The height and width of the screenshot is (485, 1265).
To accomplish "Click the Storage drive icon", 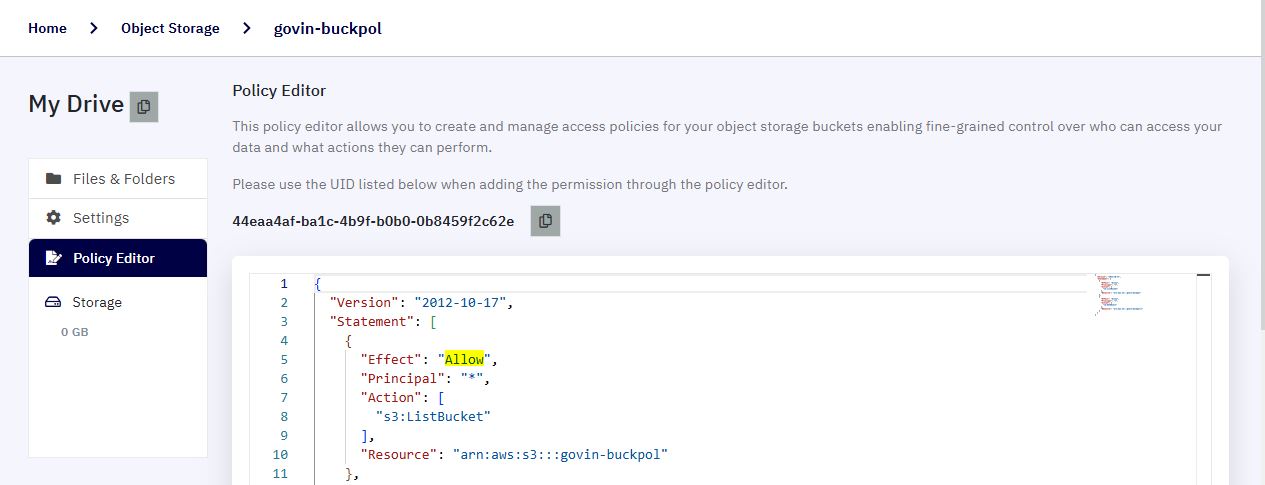I will pyautogui.click(x=53, y=302).
